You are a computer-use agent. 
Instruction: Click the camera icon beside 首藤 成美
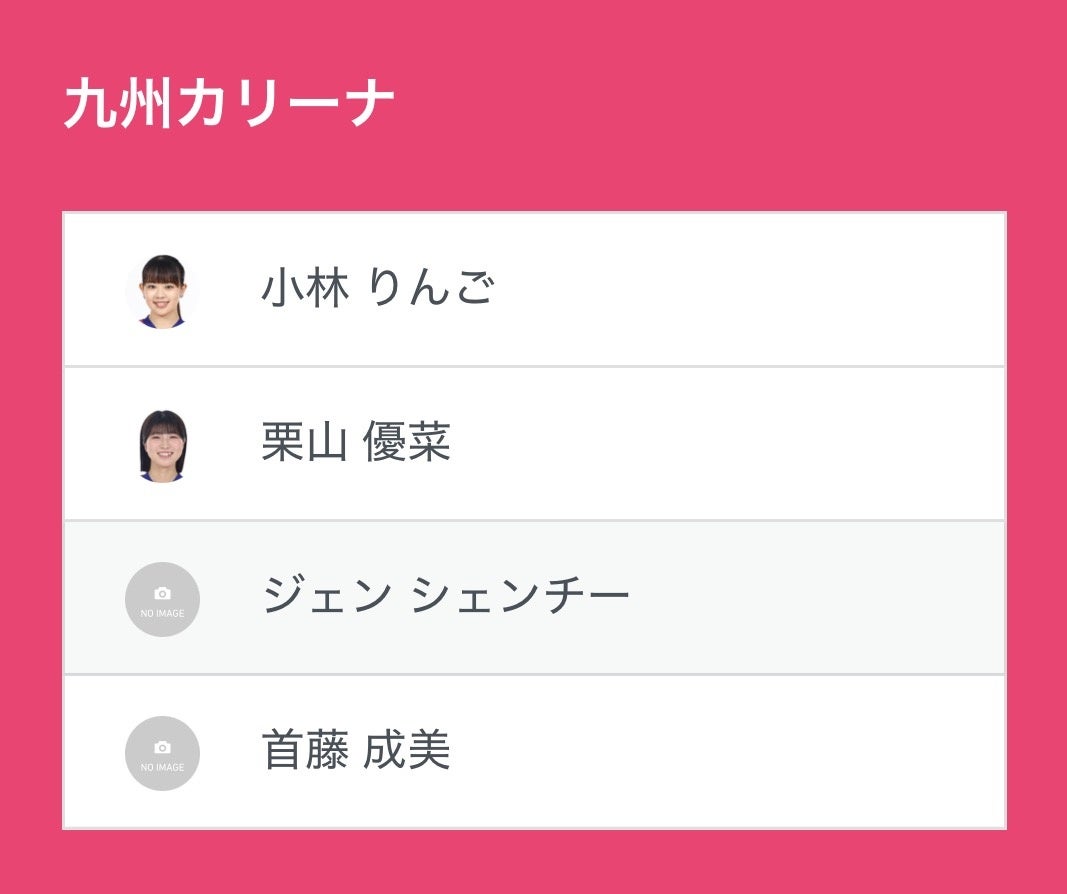pyautogui.click(x=162, y=747)
